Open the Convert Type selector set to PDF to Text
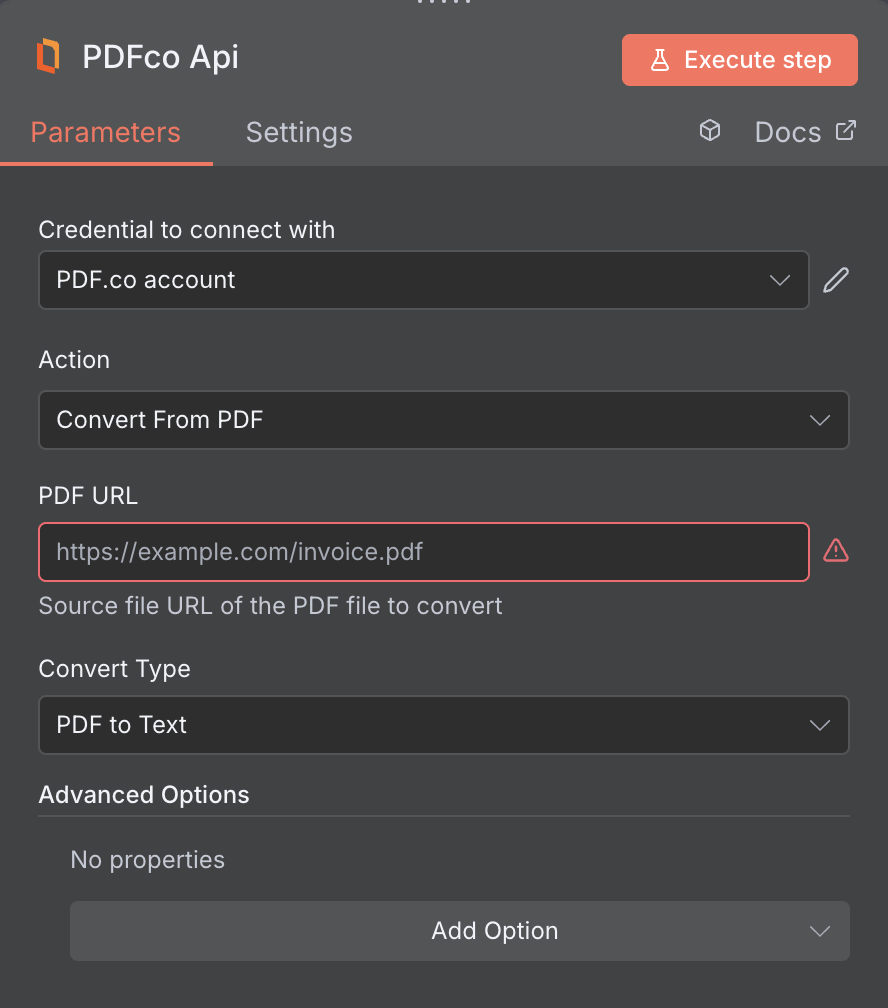Screen dimensions: 888x1008 (x=444, y=725)
